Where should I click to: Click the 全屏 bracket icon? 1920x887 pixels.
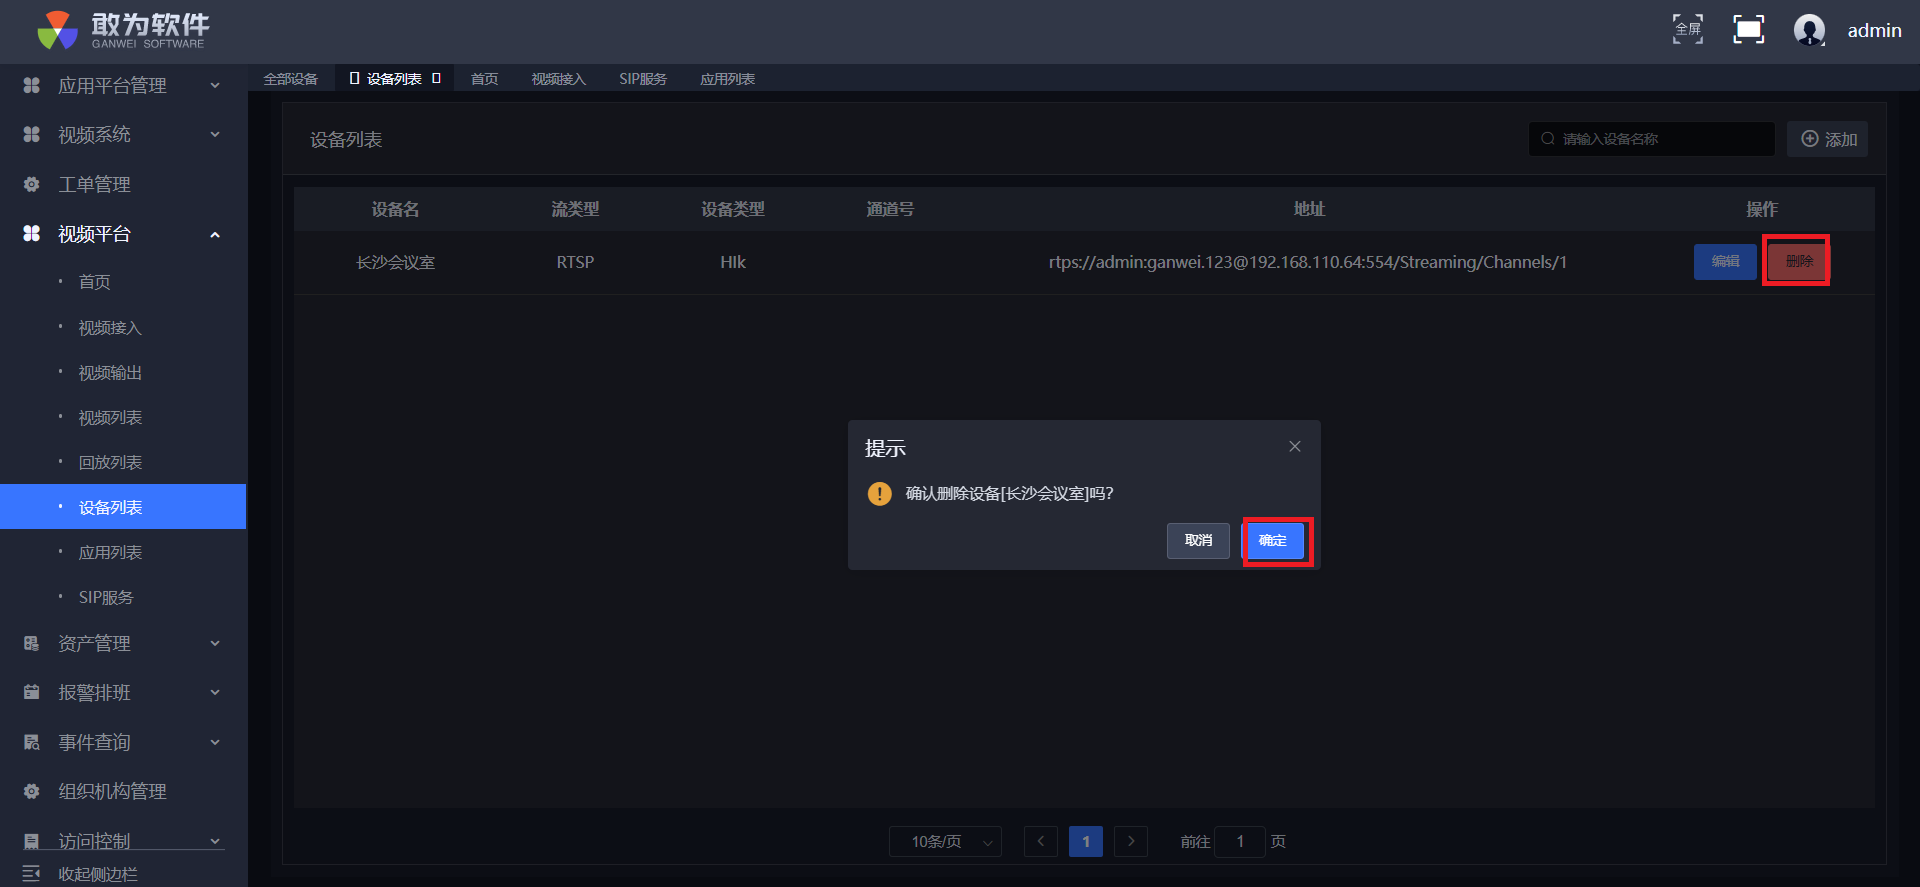1688,30
